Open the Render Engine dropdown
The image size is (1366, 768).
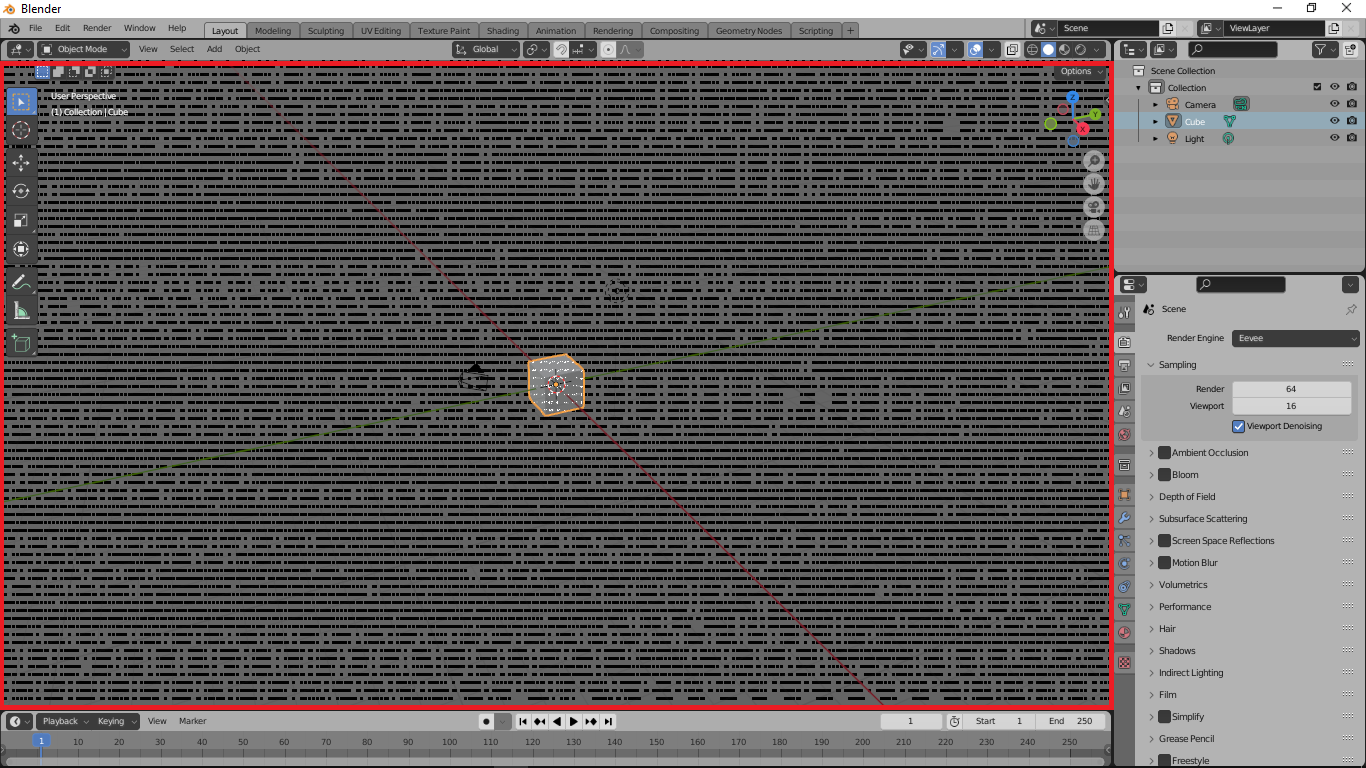point(1295,338)
